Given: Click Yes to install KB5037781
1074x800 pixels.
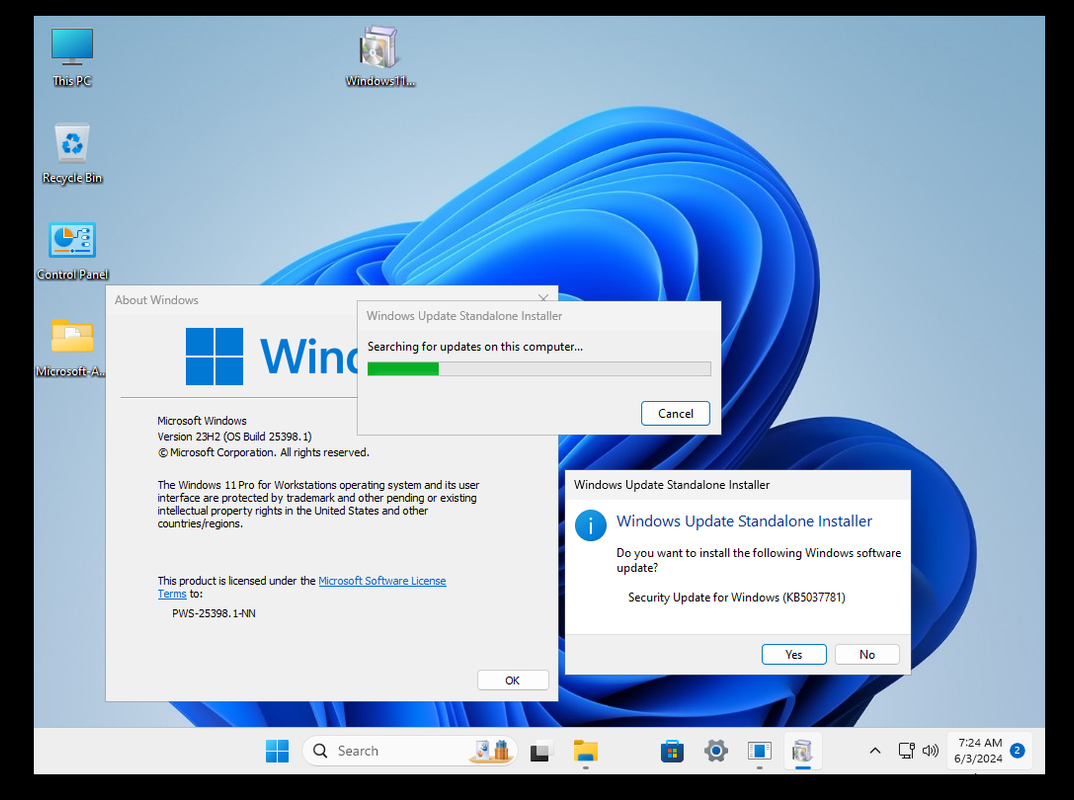Looking at the screenshot, I should [794, 654].
